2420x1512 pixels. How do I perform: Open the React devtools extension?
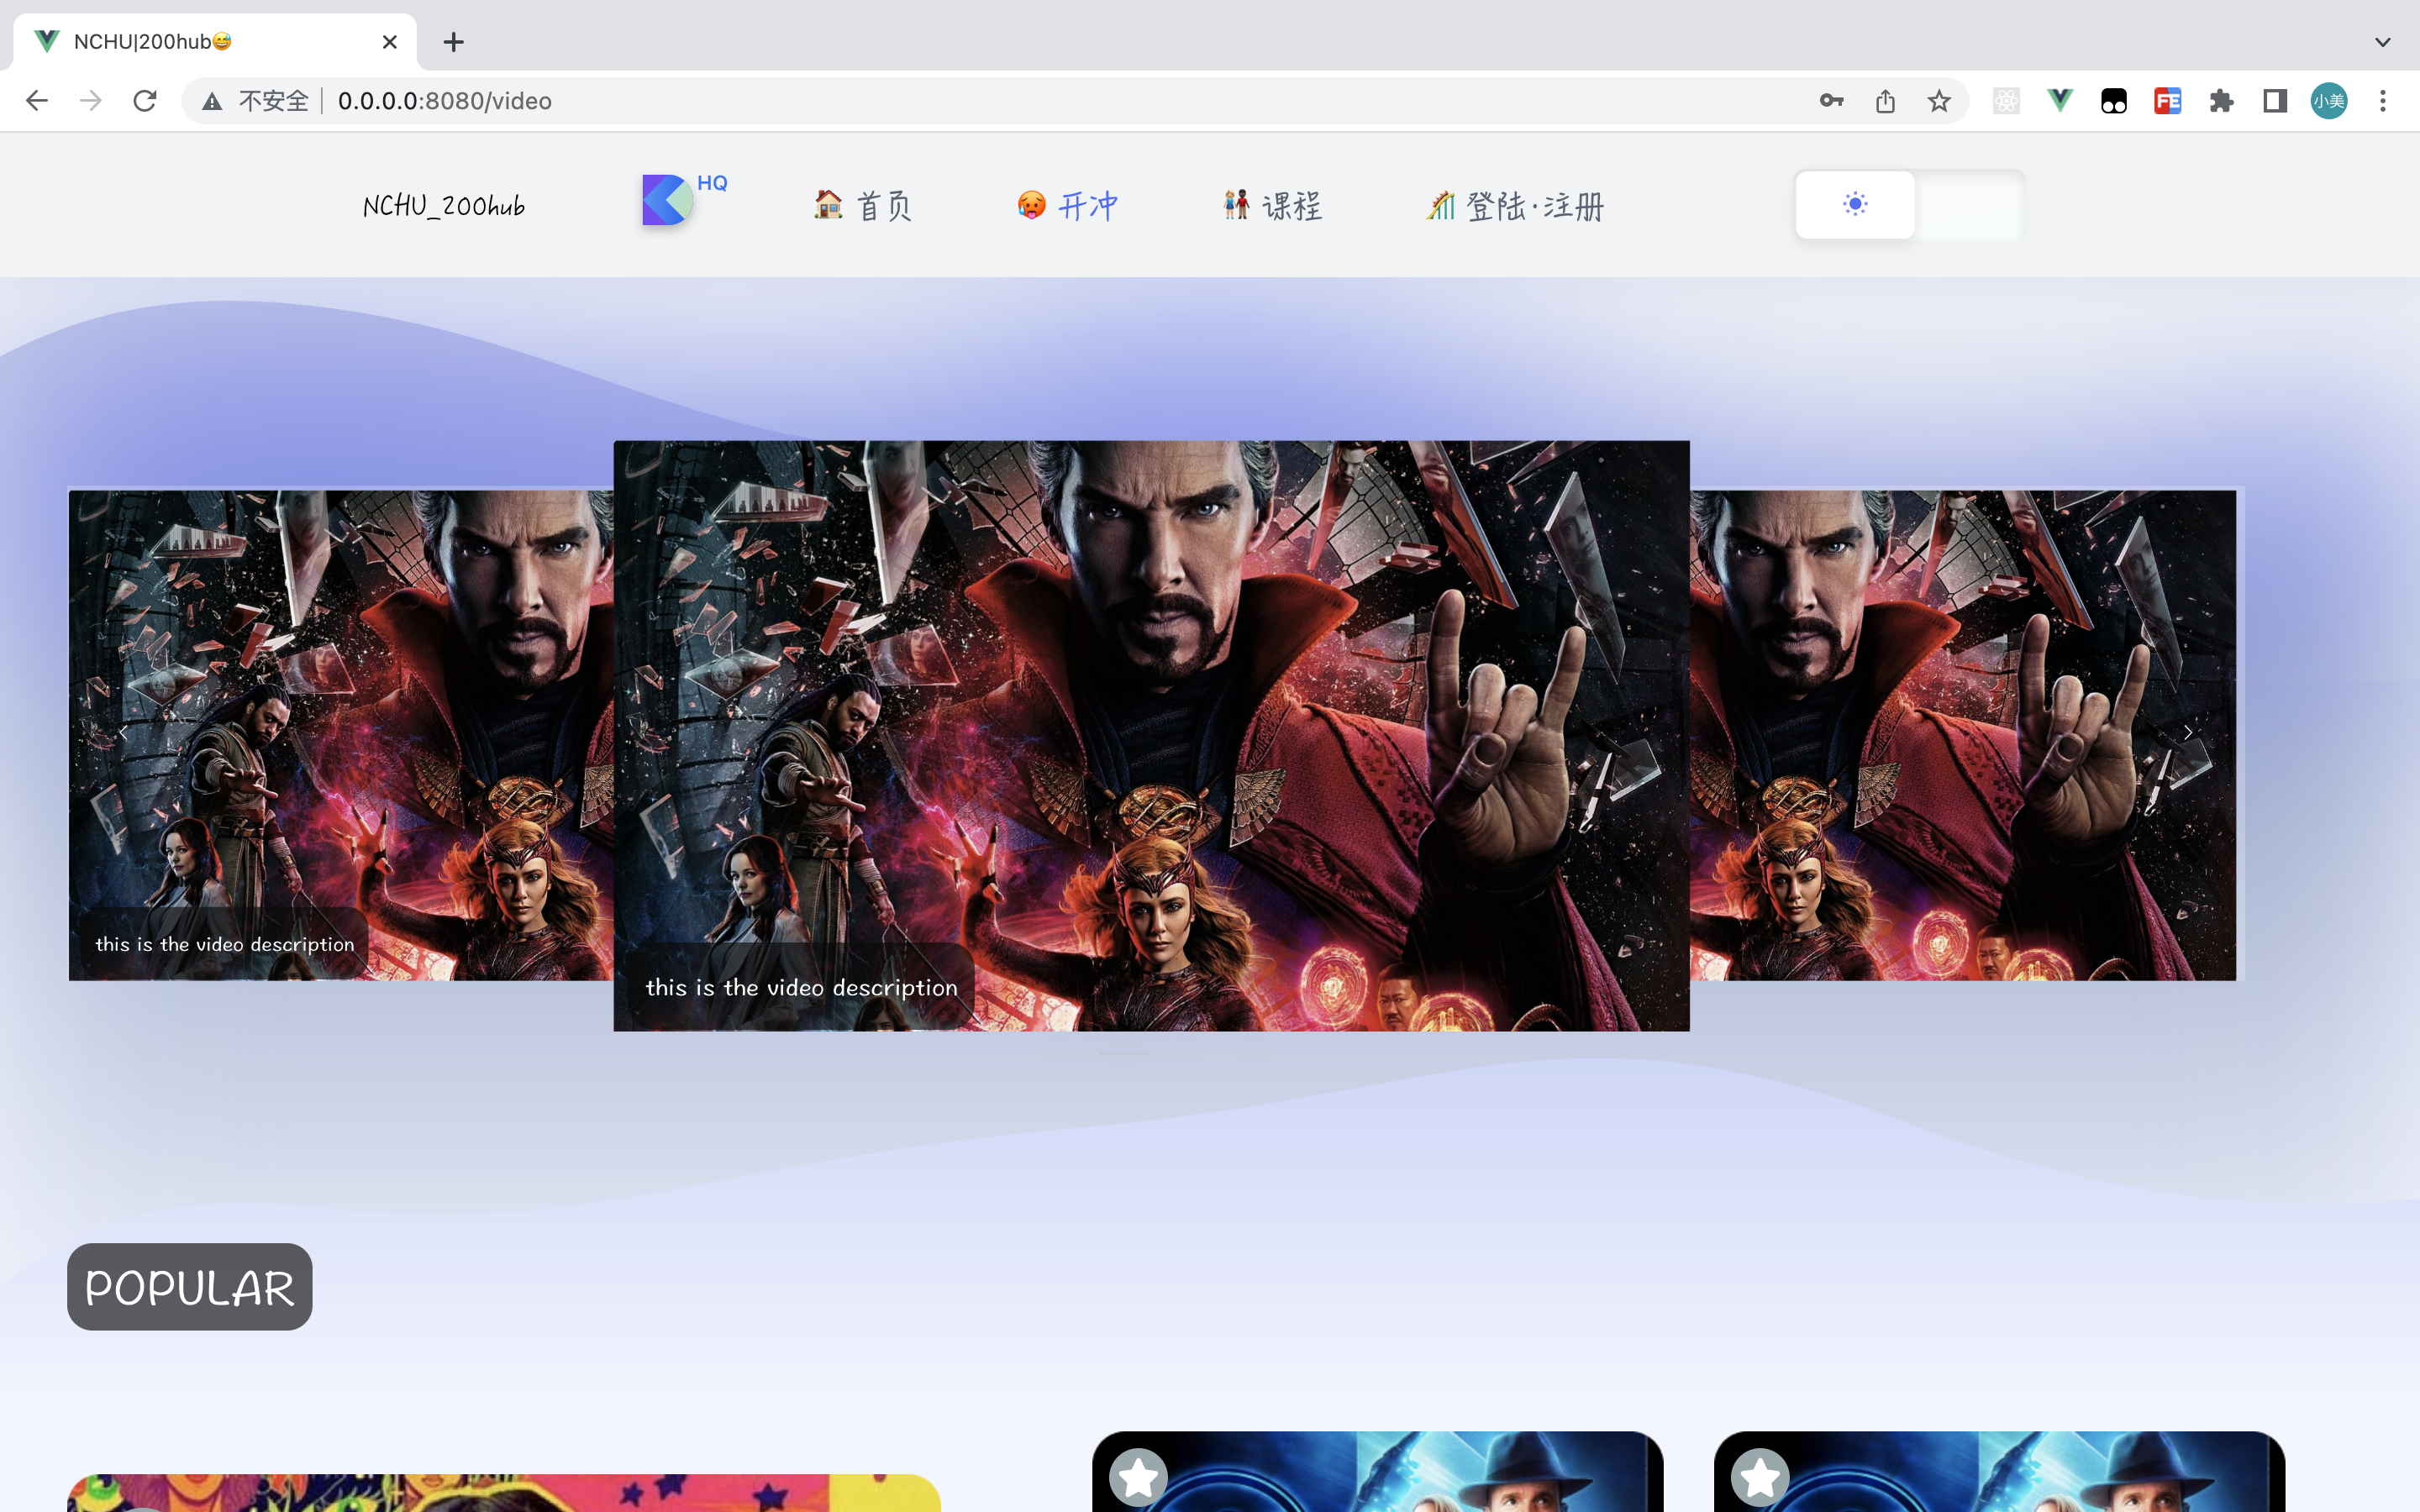tap(2006, 101)
